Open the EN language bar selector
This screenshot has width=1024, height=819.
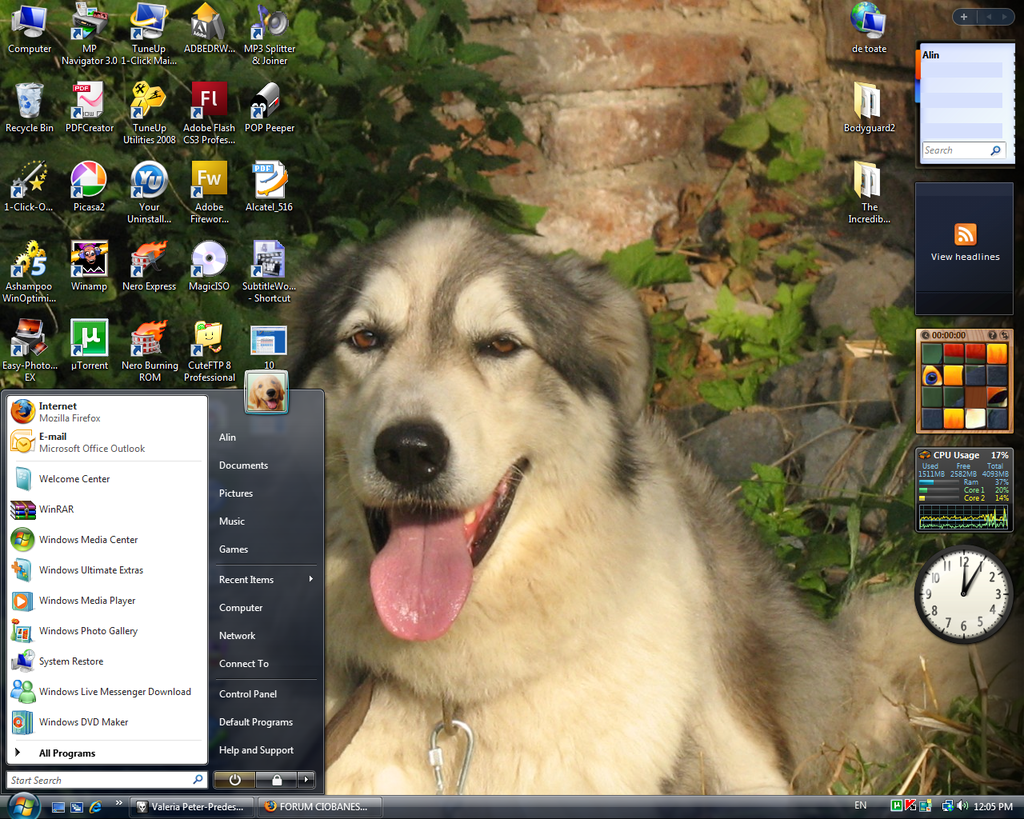coord(860,806)
